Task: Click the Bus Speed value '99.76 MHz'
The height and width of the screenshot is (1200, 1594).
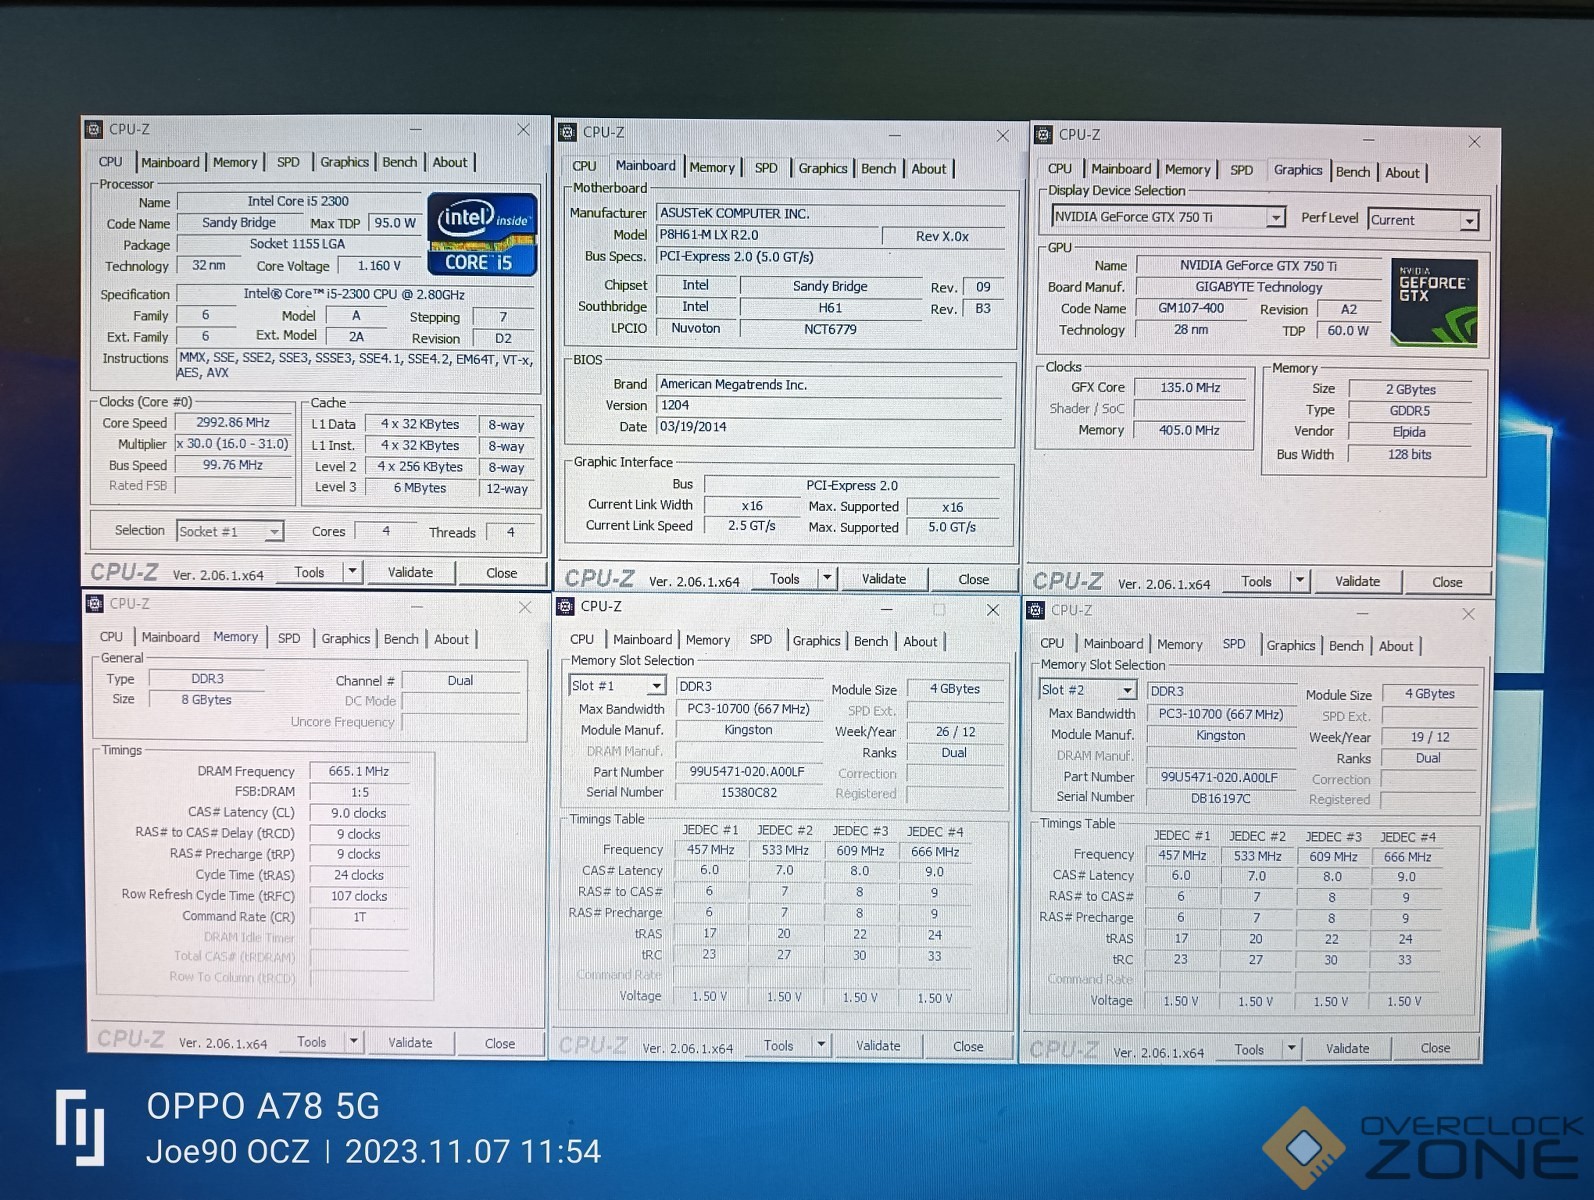Action: 233,465
